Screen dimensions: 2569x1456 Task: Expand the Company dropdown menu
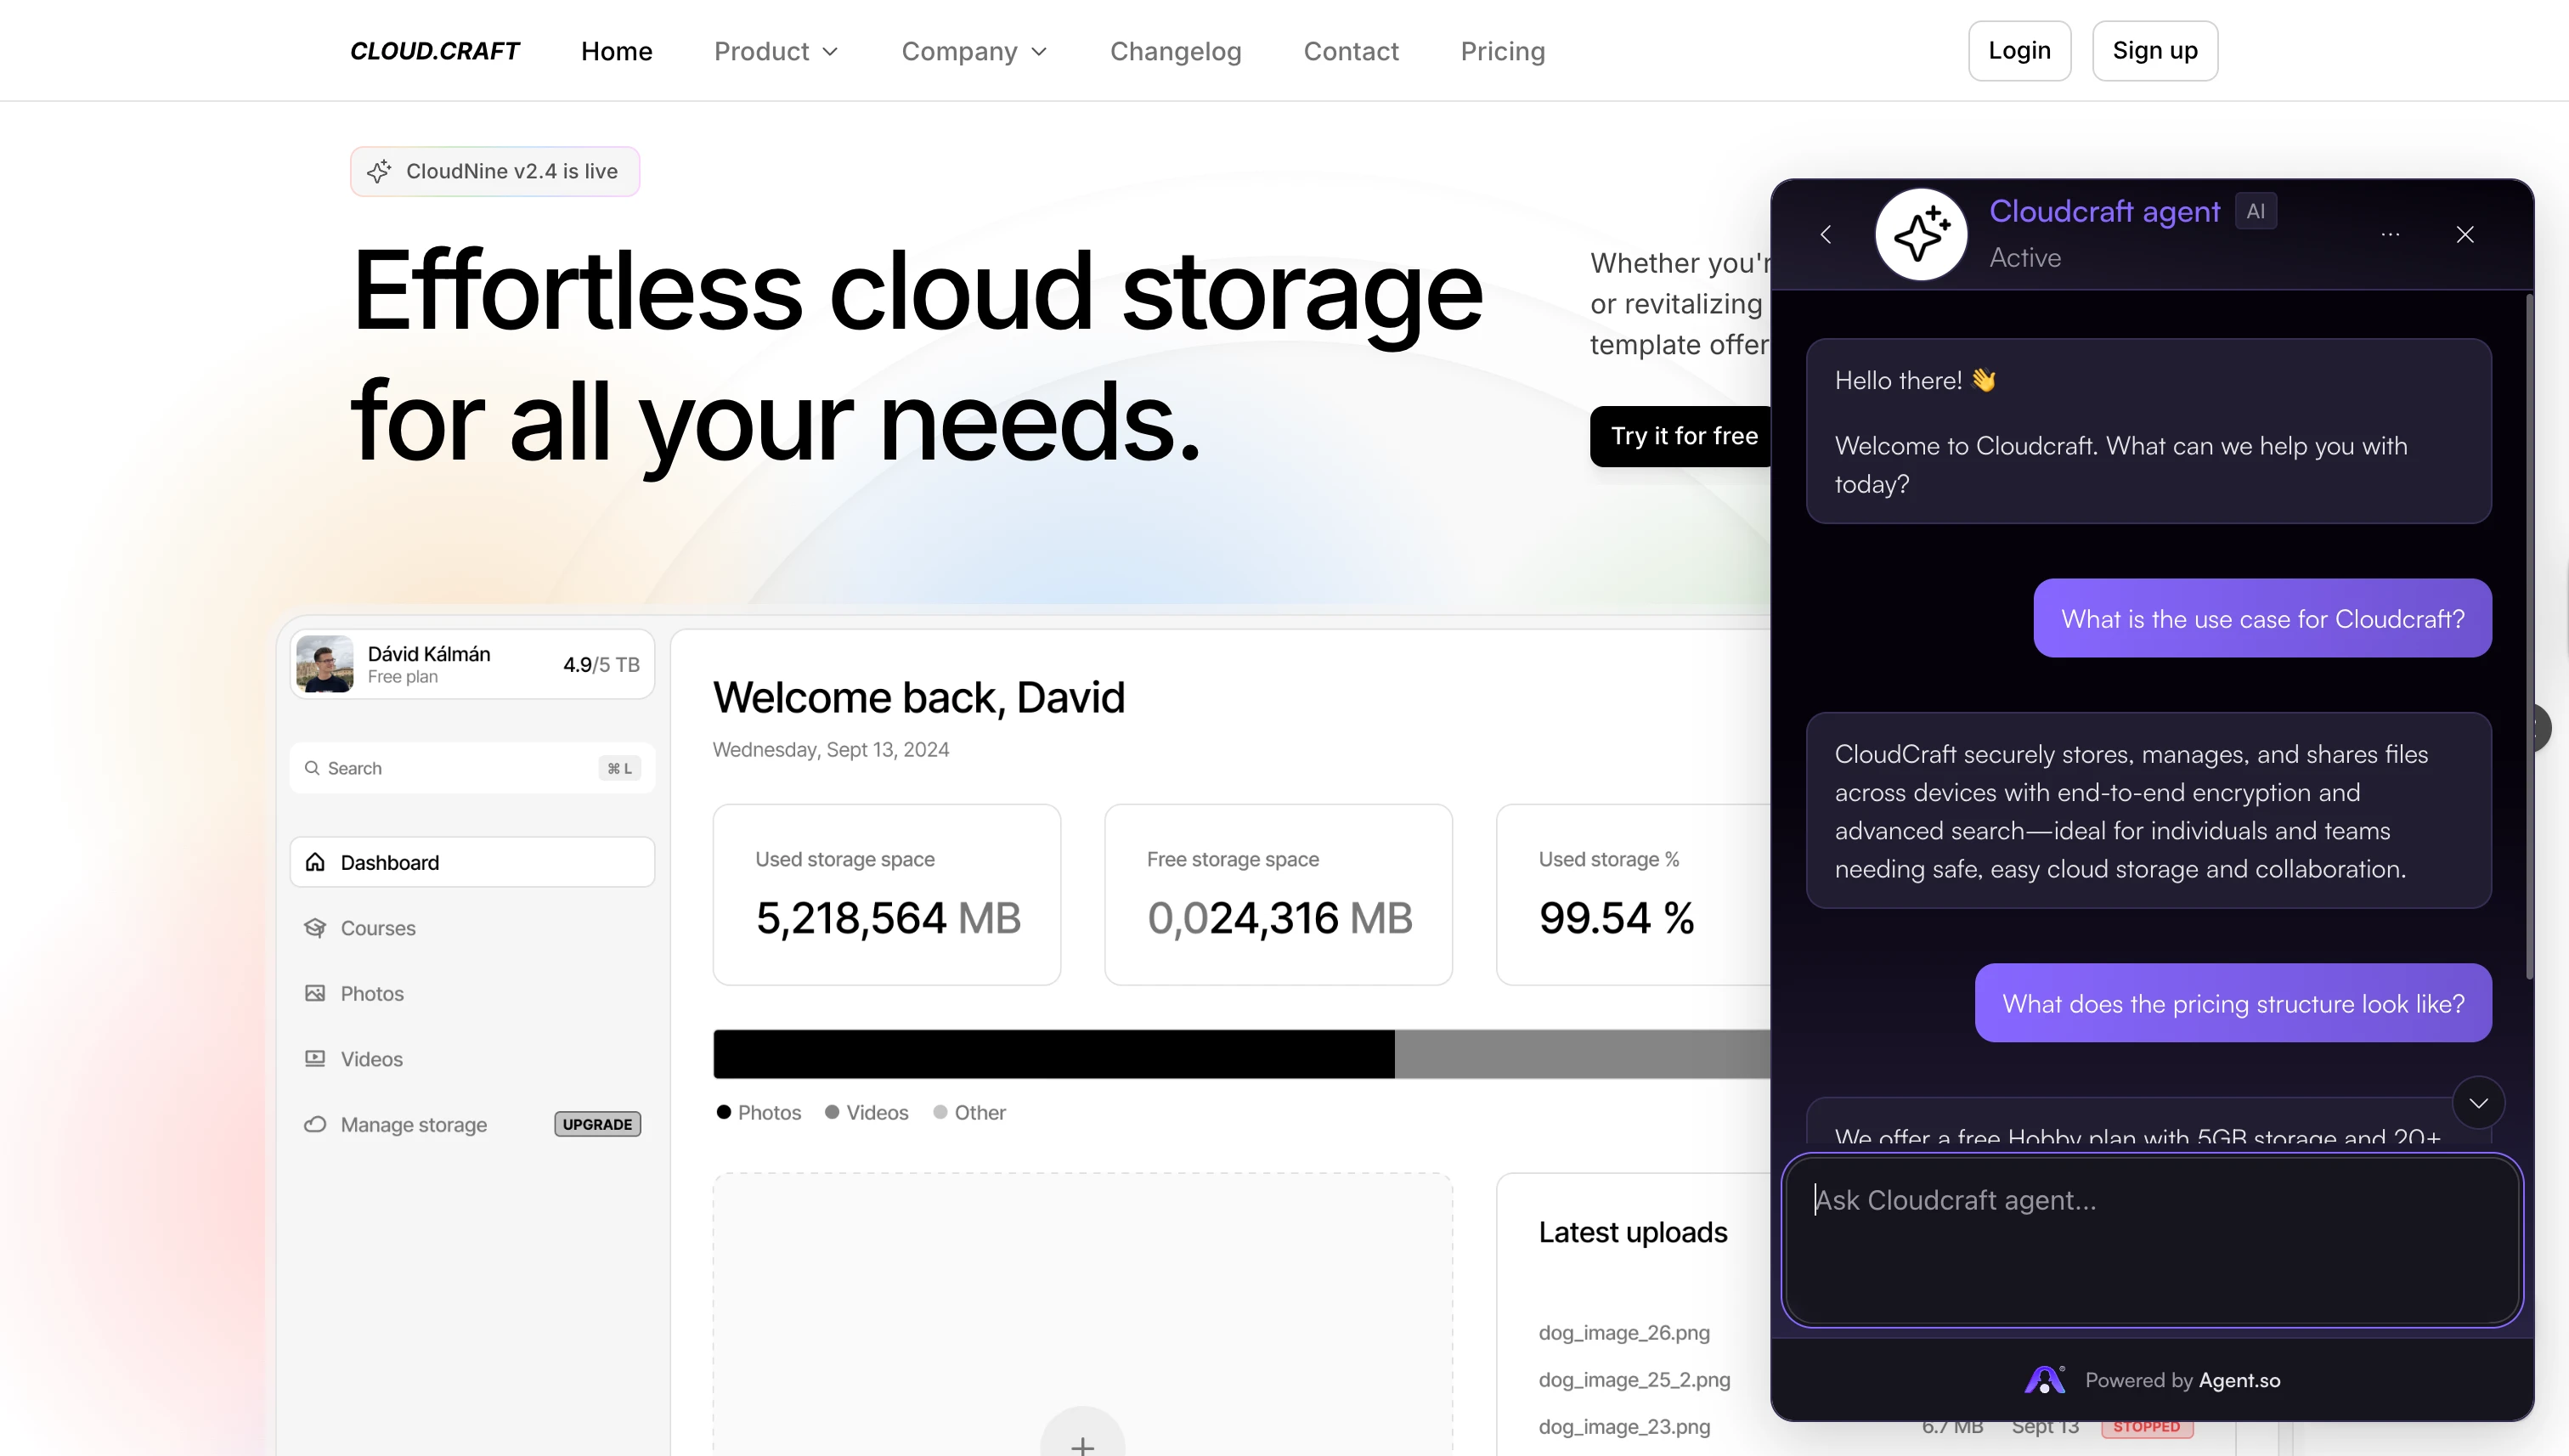click(974, 51)
